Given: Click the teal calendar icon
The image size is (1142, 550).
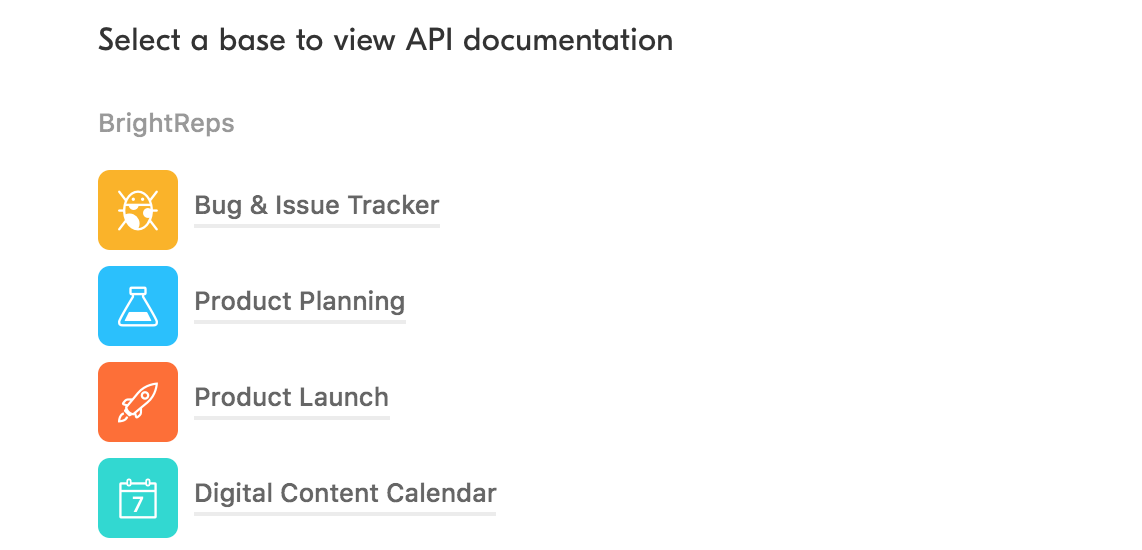Looking at the screenshot, I should [138, 498].
